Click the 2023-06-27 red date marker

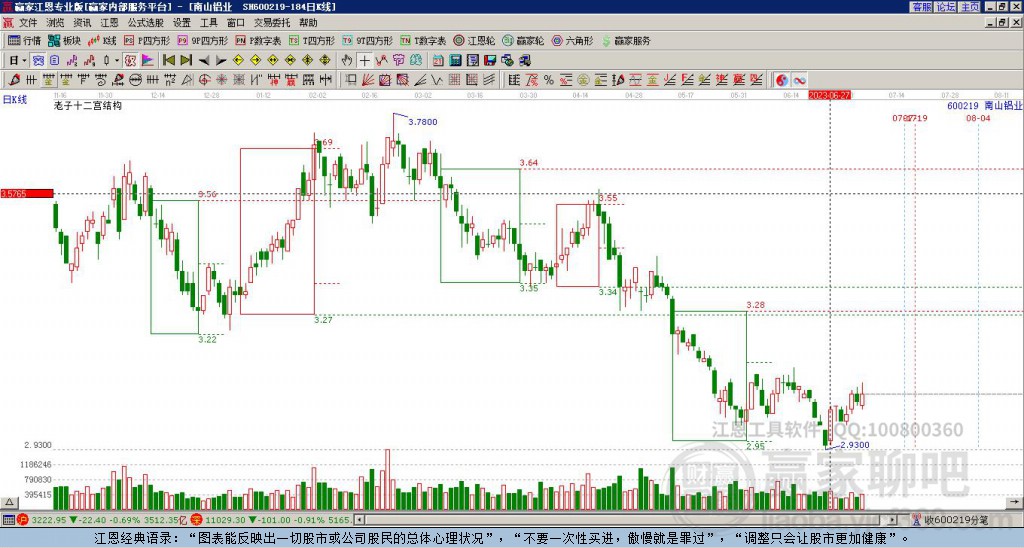point(829,95)
